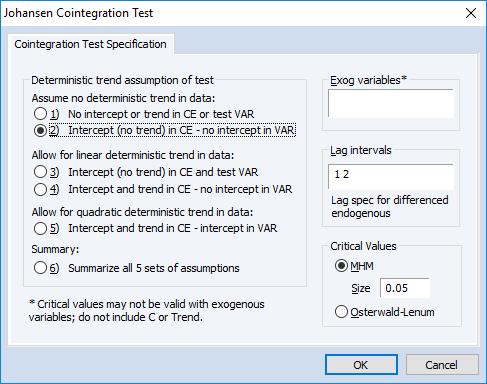Choose option 3 Intercept in CE and test VAR
The image size is (487, 384).
[40, 172]
